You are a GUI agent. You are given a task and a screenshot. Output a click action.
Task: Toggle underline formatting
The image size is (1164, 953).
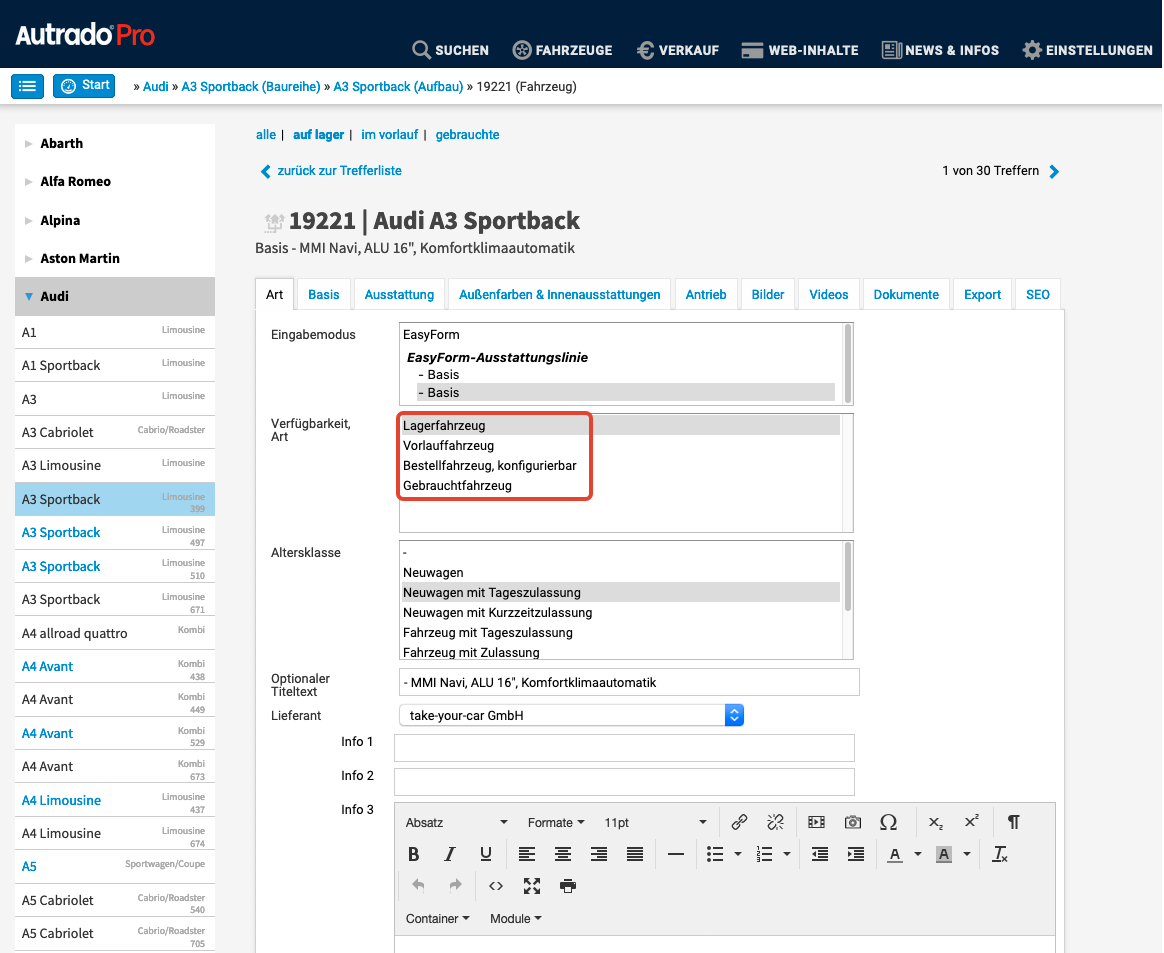click(x=486, y=854)
